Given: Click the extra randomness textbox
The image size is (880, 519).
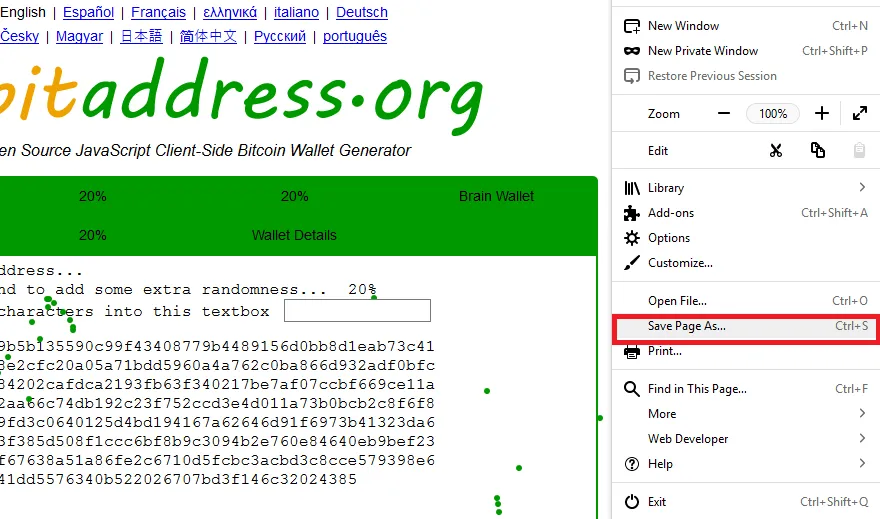Looking at the screenshot, I should pyautogui.click(x=358, y=310).
